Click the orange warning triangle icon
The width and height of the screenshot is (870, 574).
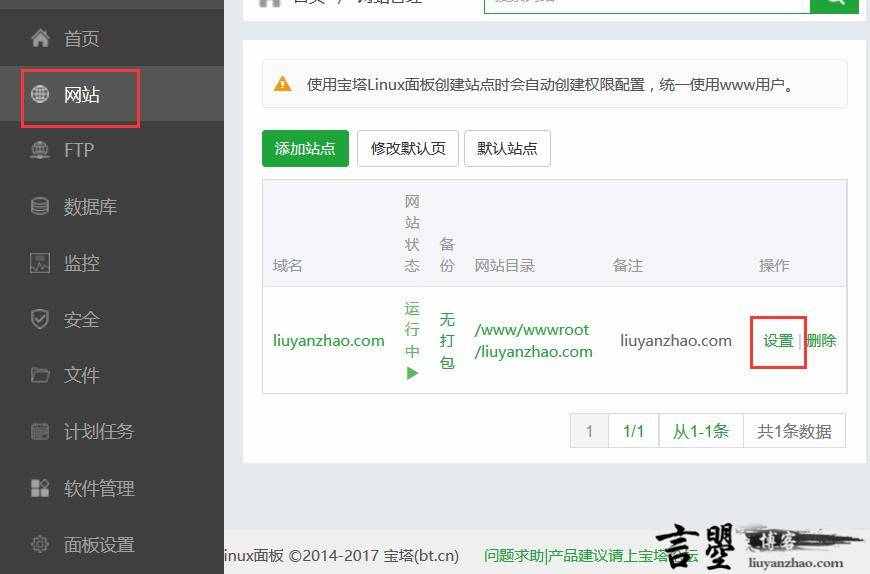pos(283,84)
